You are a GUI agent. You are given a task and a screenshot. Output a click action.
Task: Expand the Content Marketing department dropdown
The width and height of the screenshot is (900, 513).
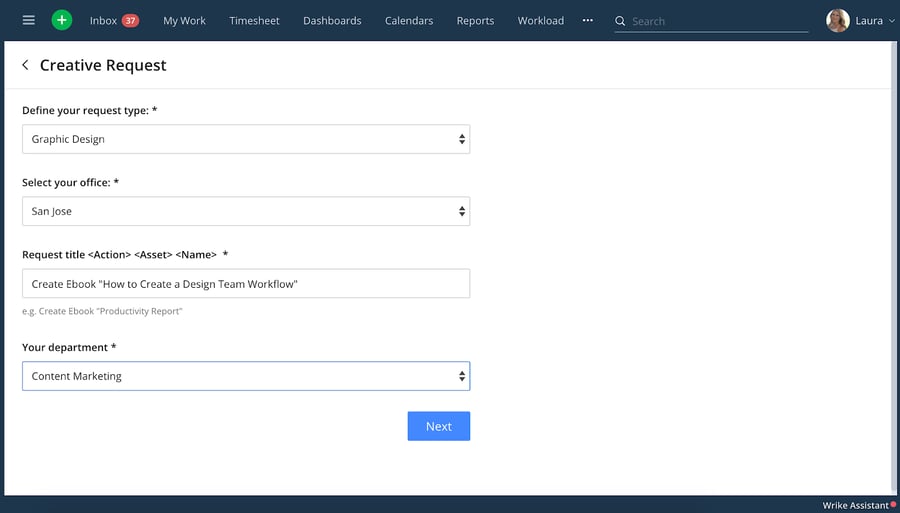pos(246,376)
